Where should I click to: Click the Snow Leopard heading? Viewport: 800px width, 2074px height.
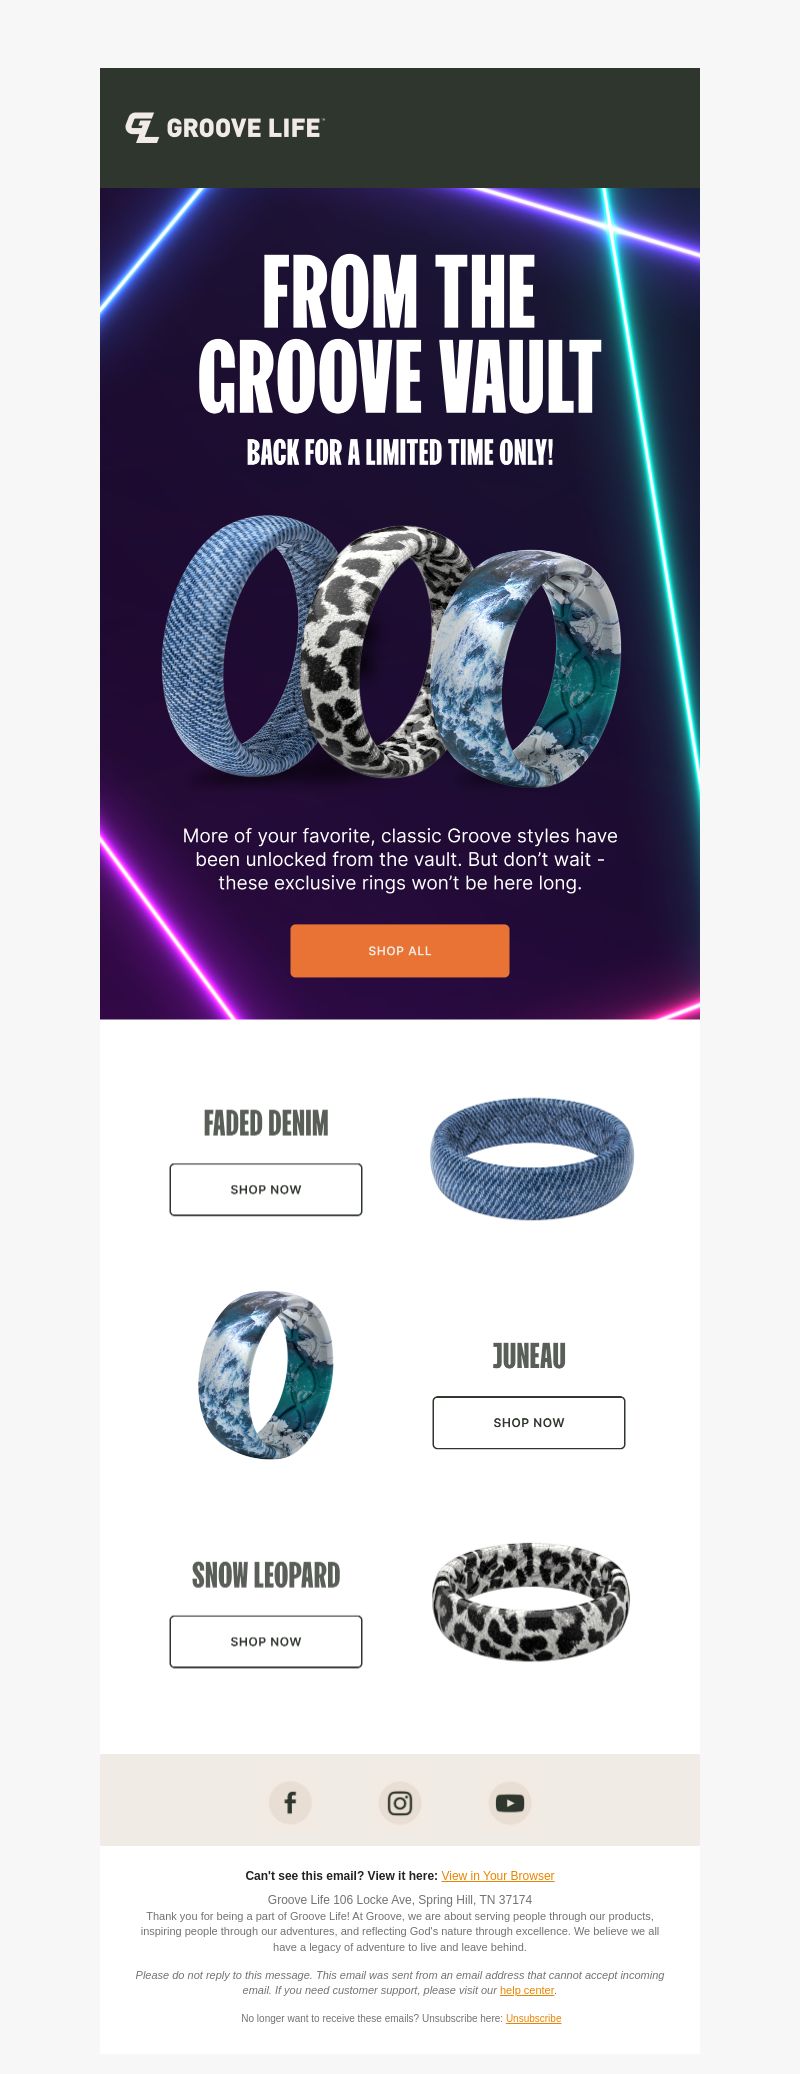[x=266, y=1575]
